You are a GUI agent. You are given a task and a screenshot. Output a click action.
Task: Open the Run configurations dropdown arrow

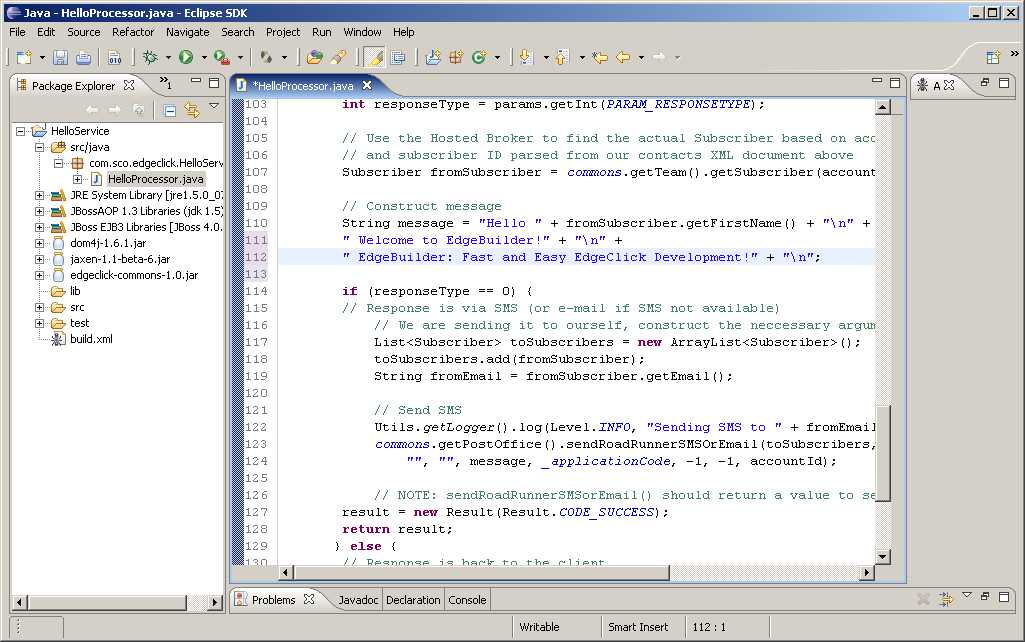click(x=204, y=58)
